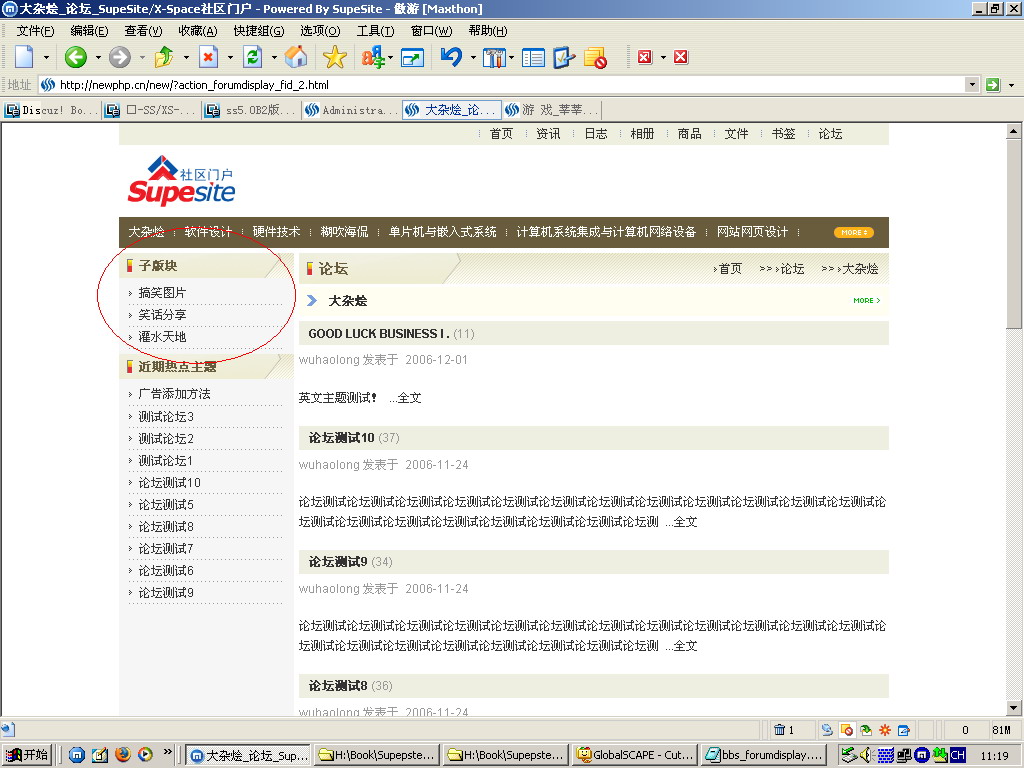Switch to the Discuz! Bo... tab

pos(52,110)
